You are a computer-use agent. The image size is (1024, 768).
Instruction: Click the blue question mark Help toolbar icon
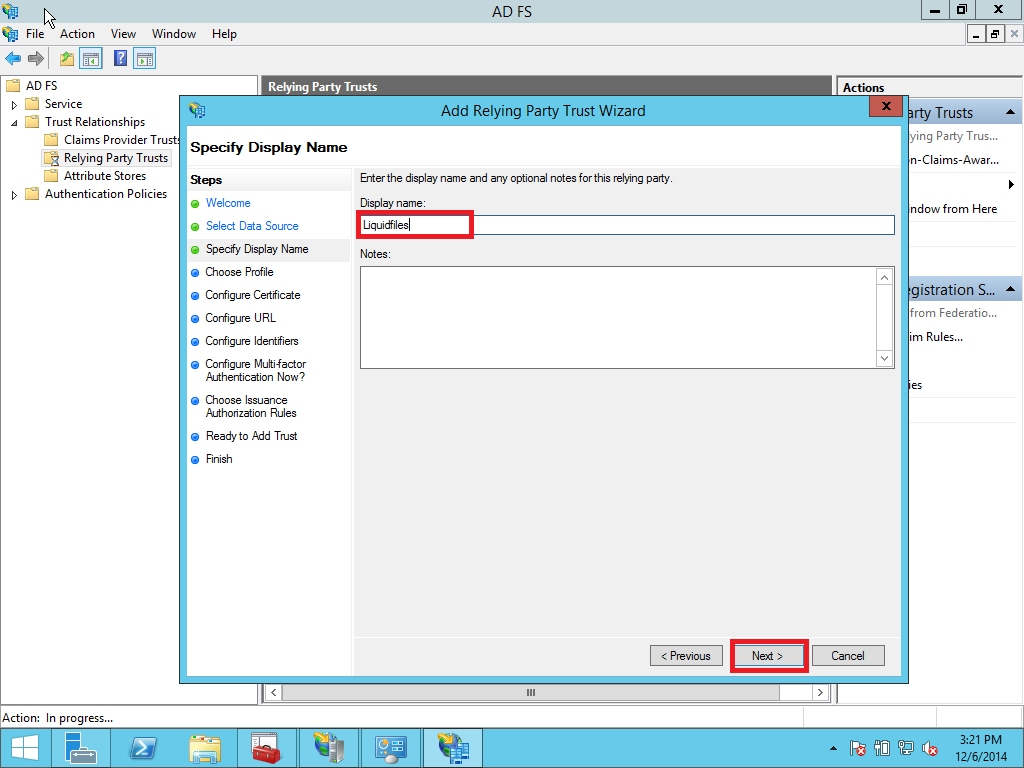pyautogui.click(x=120, y=59)
